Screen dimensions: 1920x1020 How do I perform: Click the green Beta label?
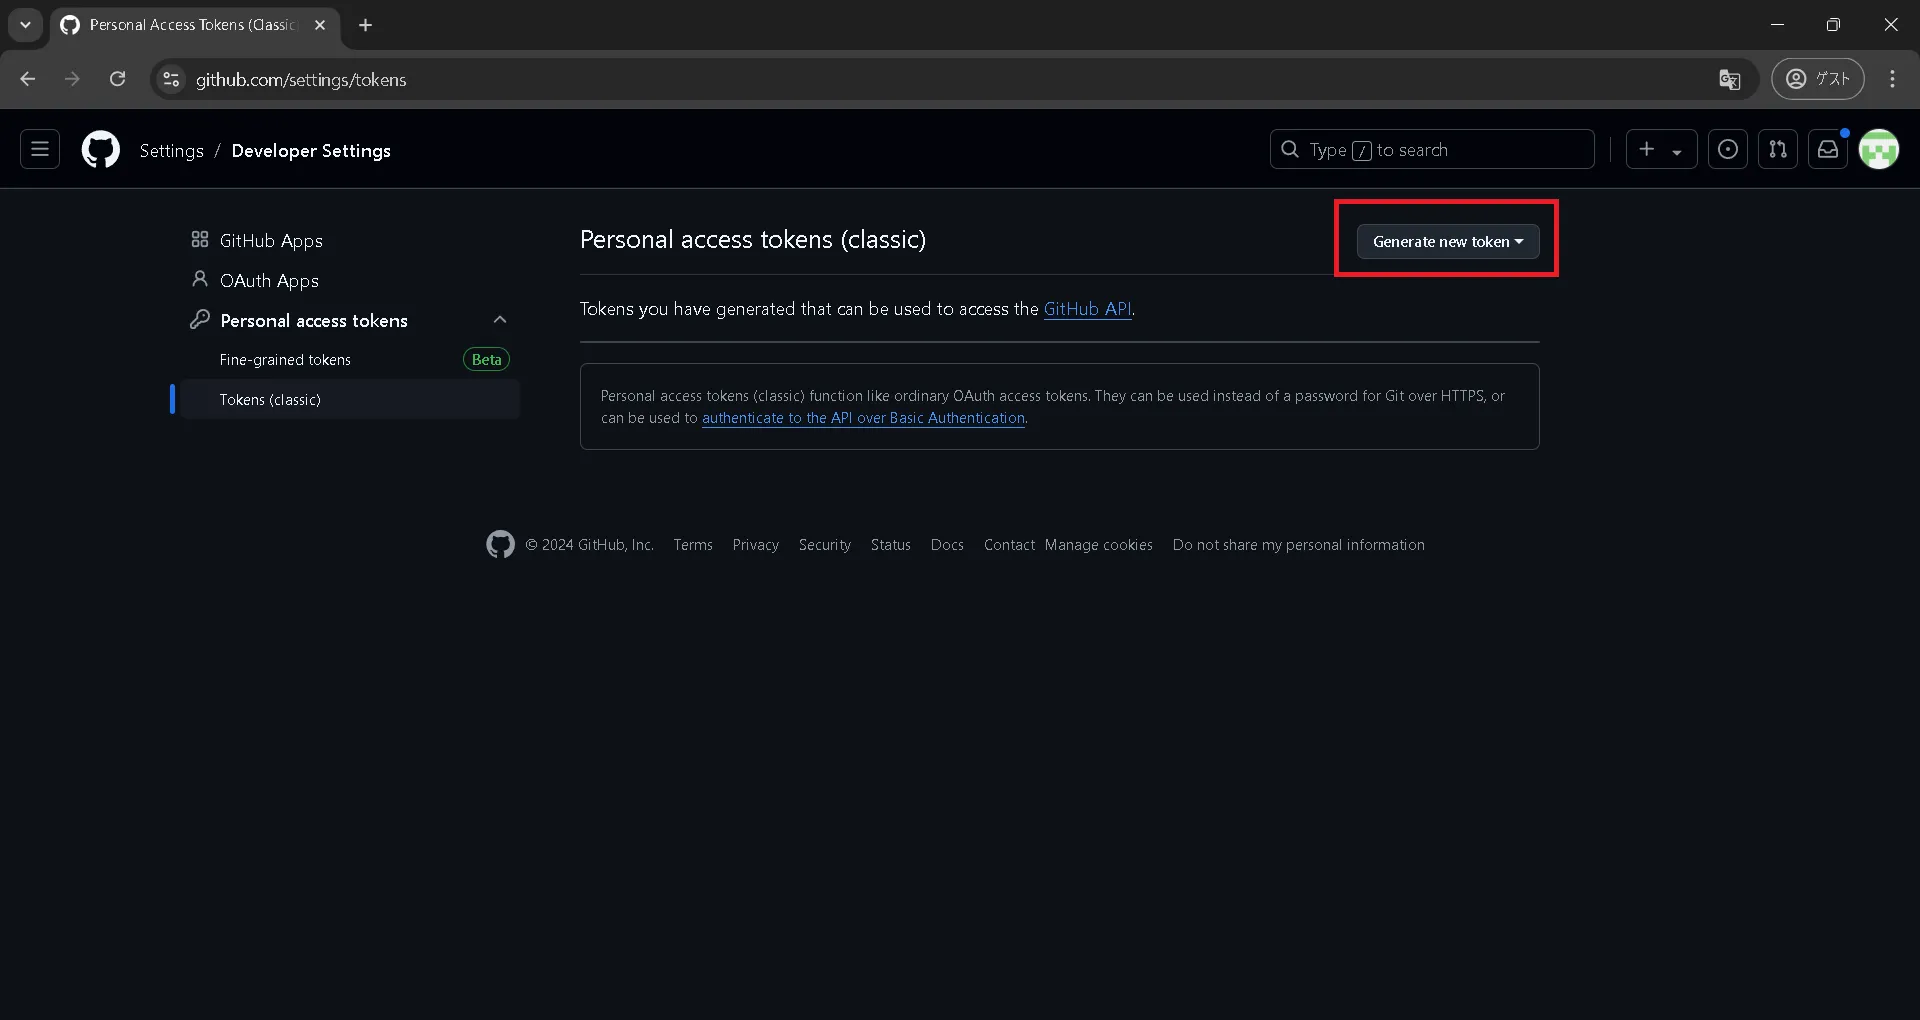[486, 360]
